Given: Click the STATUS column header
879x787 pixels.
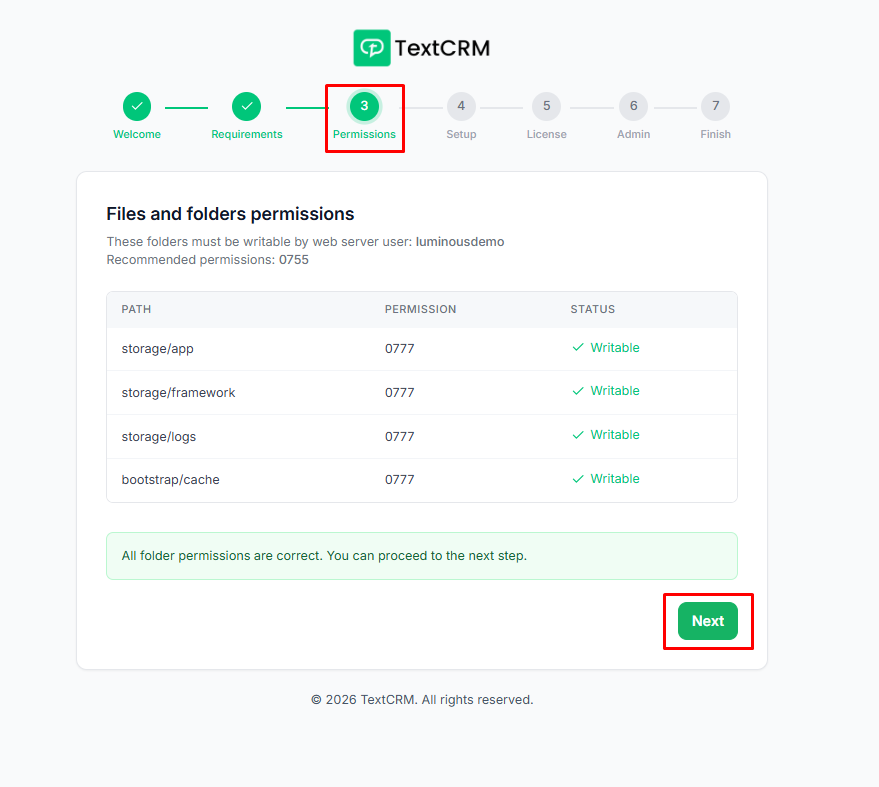Looking at the screenshot, I should (x=592, y=310).
